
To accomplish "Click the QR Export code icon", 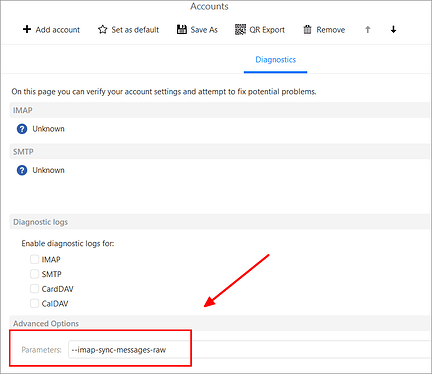I will pyautogui.click(x=240, y=29).
